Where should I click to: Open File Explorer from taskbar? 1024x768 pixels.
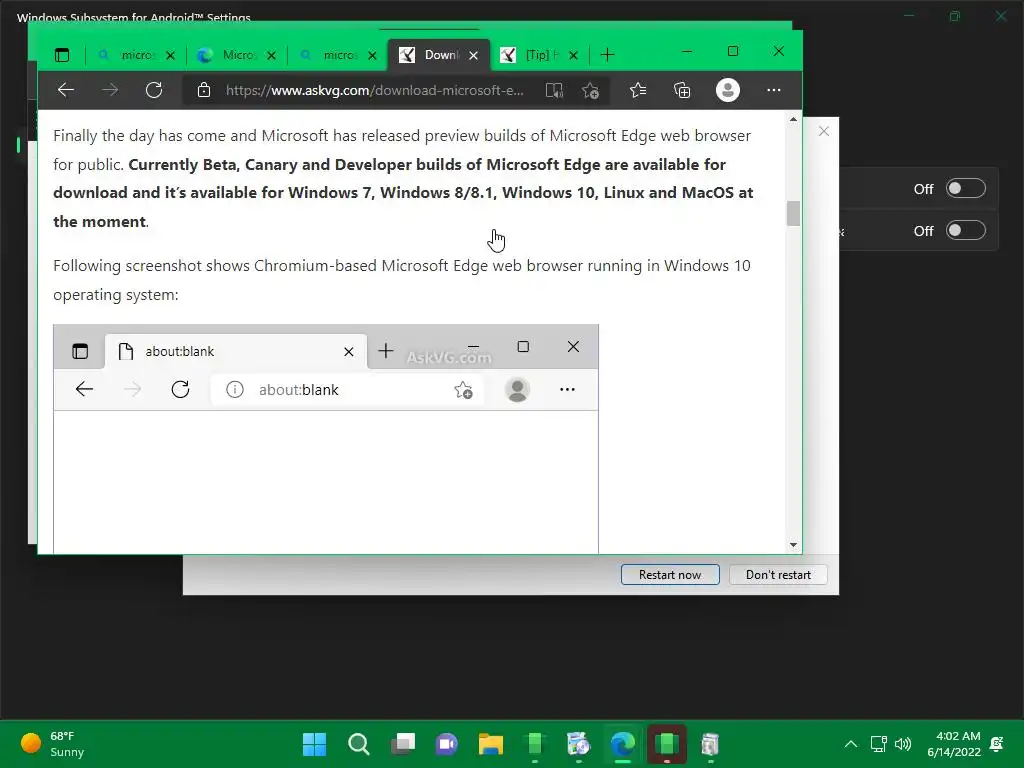tap(491, 744)
